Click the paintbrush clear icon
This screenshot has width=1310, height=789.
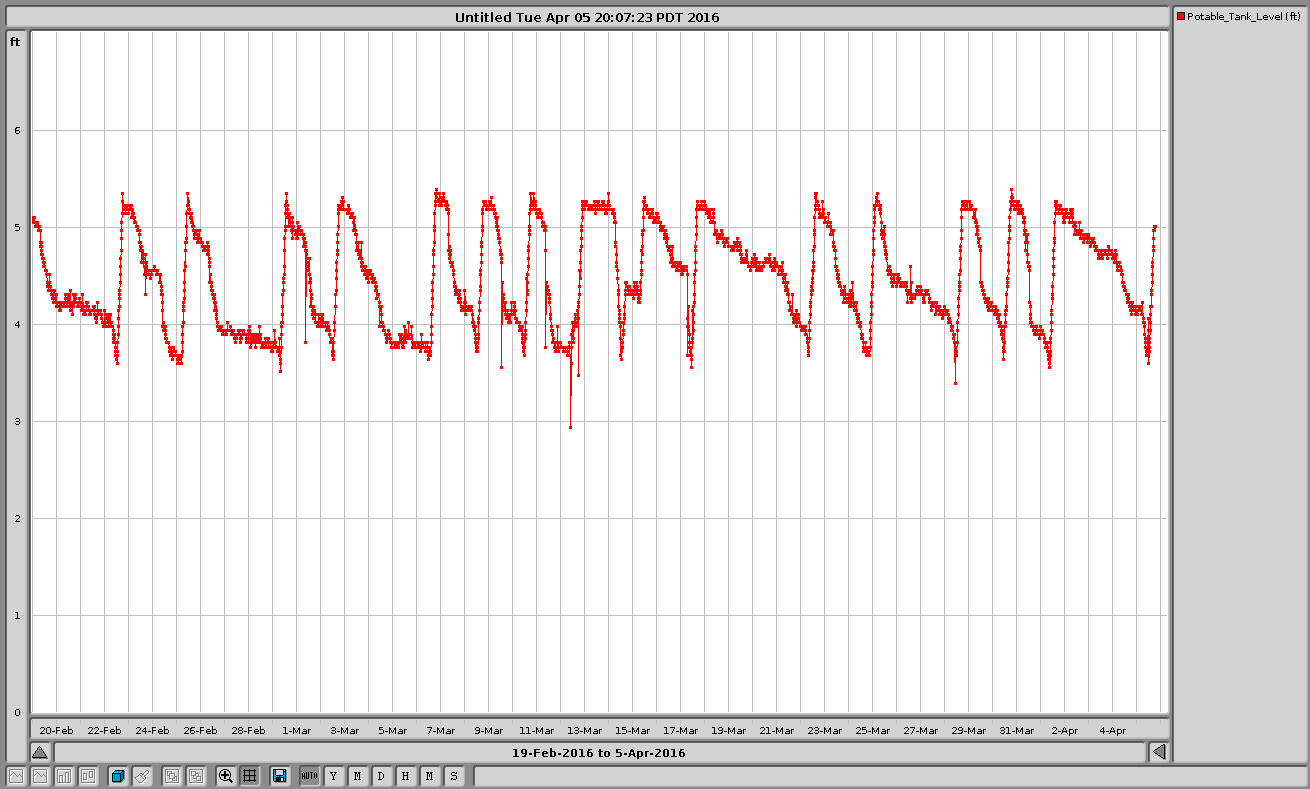142,776
